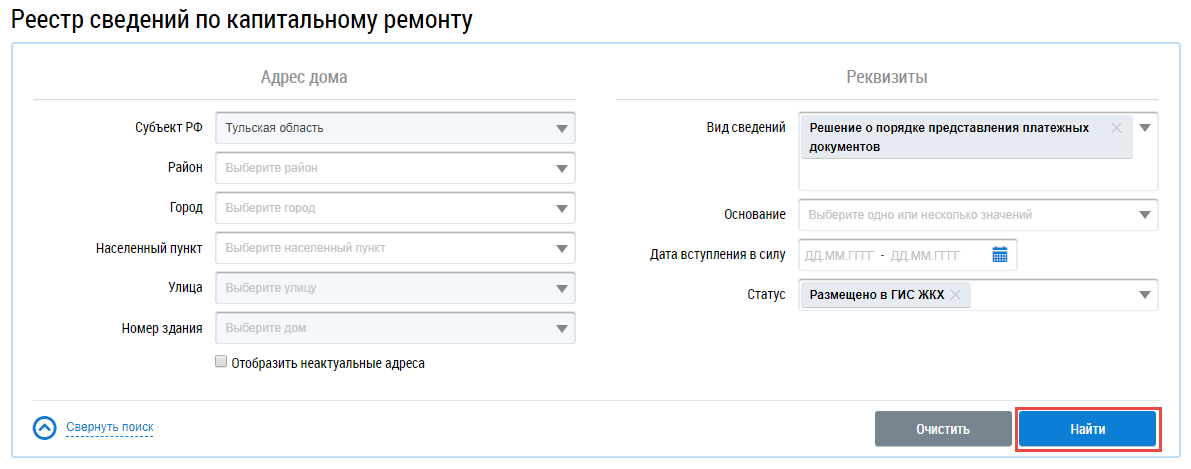1191x469 pixels.
Task: Open the 'Населенный пункт' dropdown
Action: [562, 248]
